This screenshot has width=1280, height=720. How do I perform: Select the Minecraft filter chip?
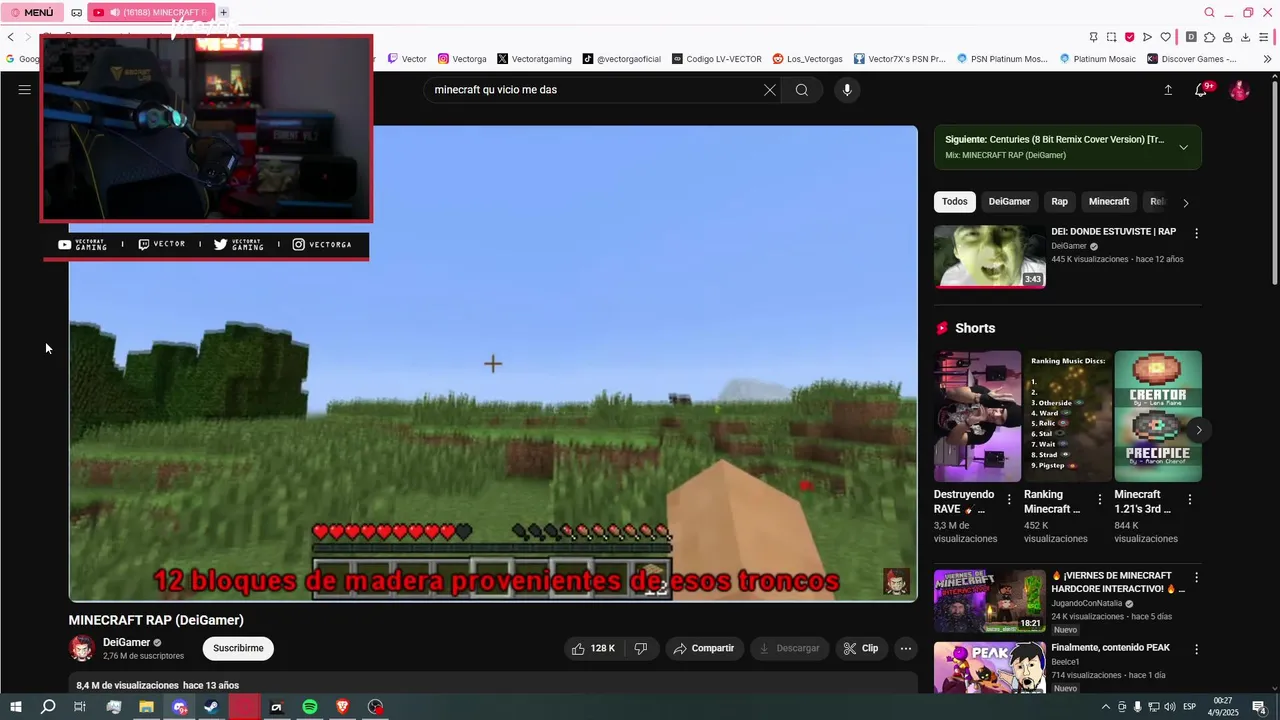pos(1109,202)
